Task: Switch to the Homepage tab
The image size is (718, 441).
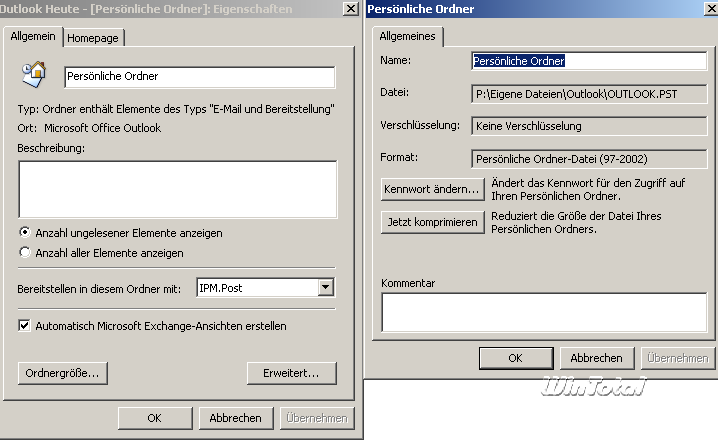Action: pyautogui.click(x=94, y=37)
